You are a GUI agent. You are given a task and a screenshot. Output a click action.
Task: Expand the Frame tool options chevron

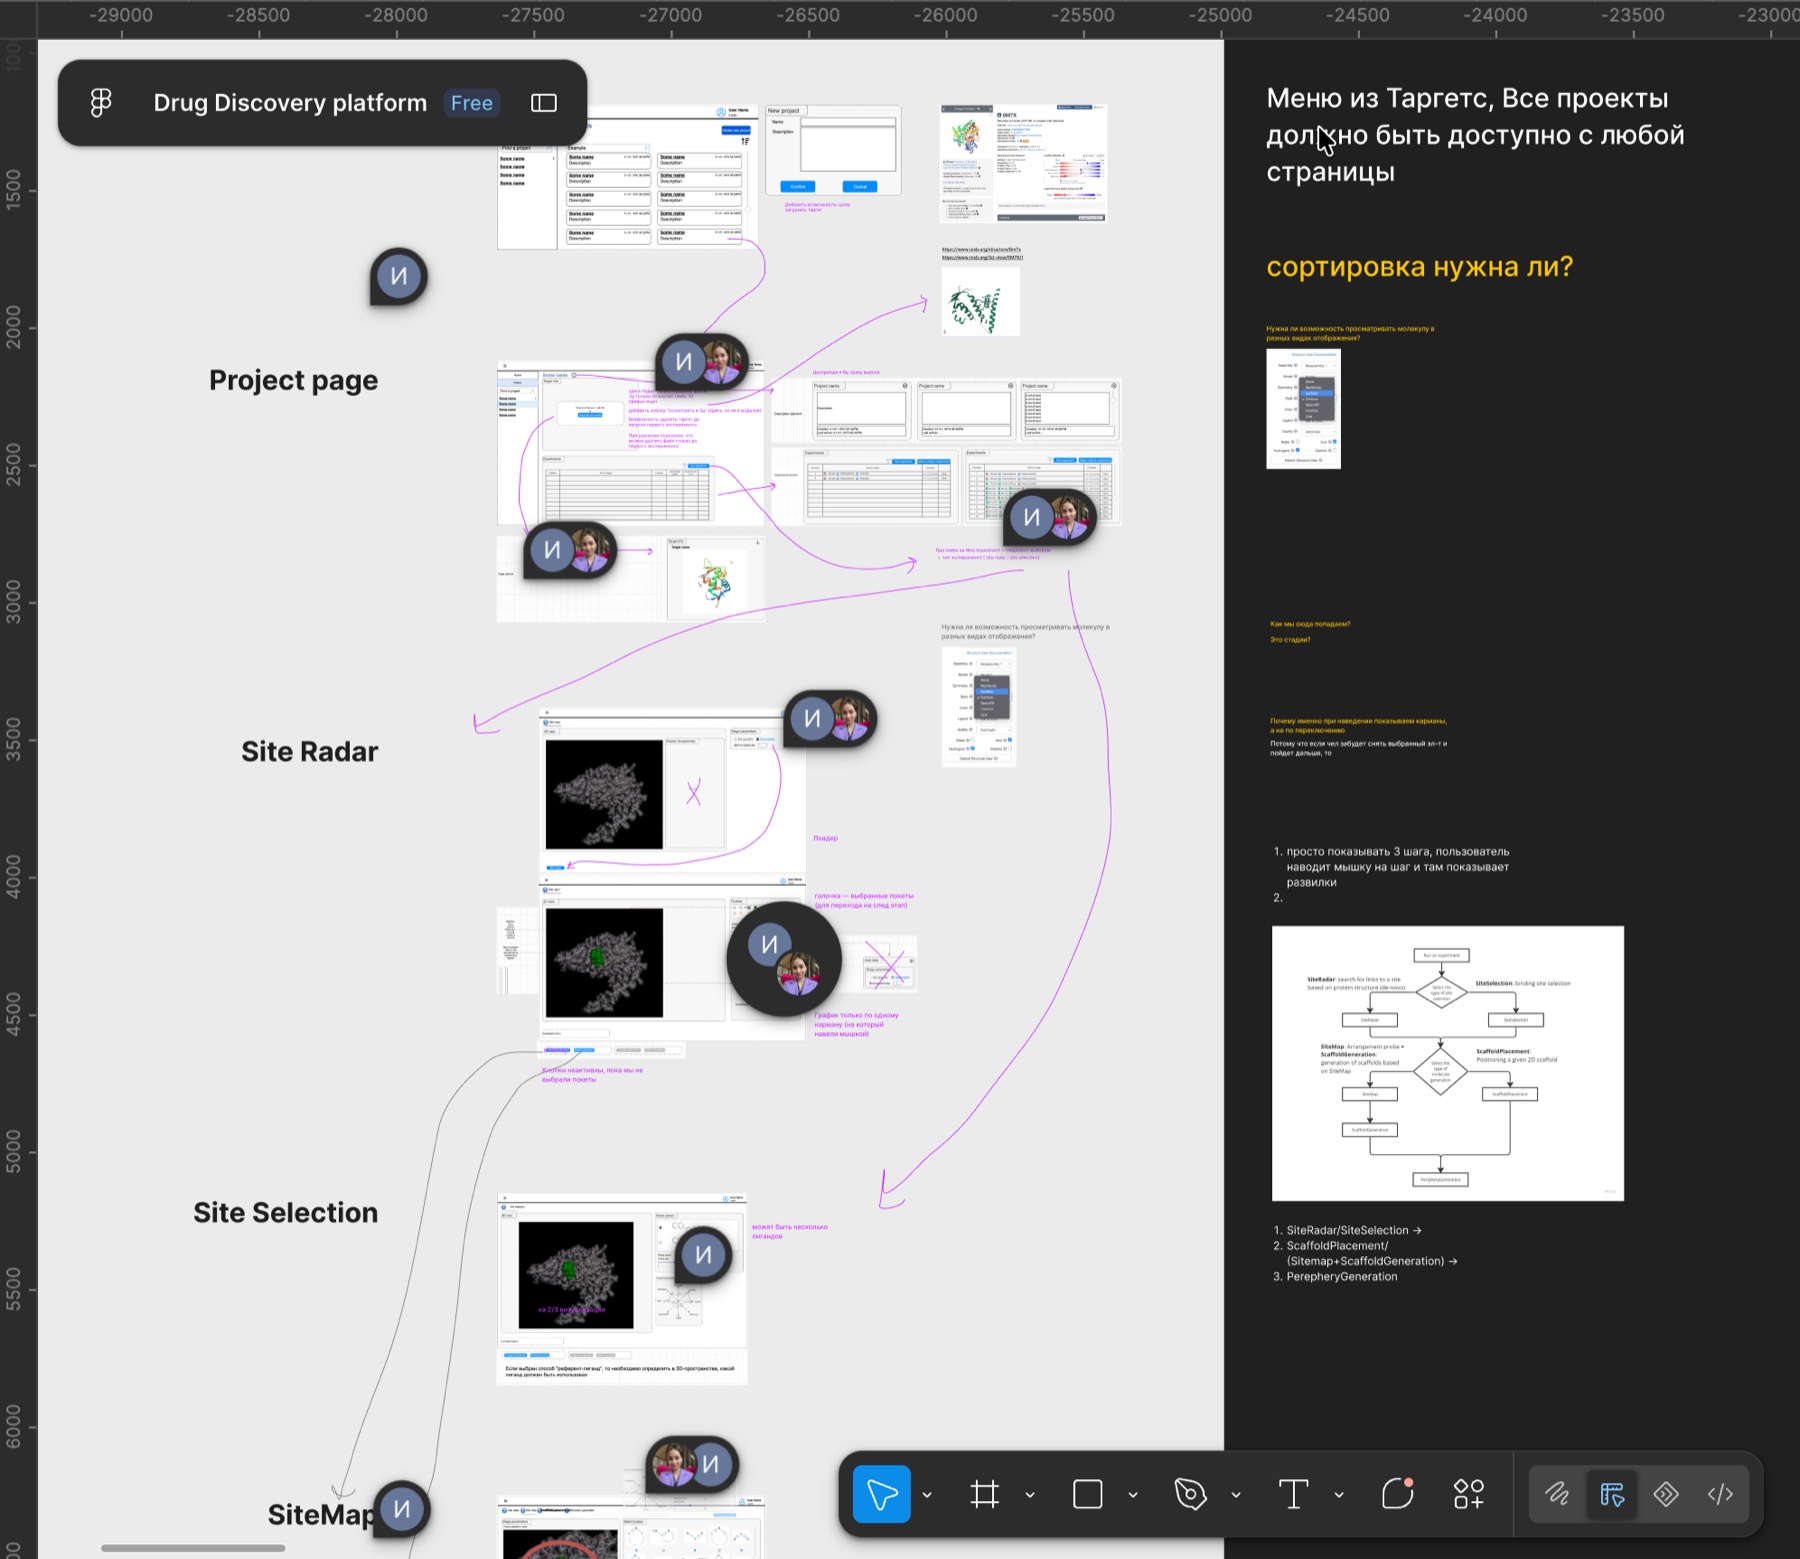point(1030,1495)
